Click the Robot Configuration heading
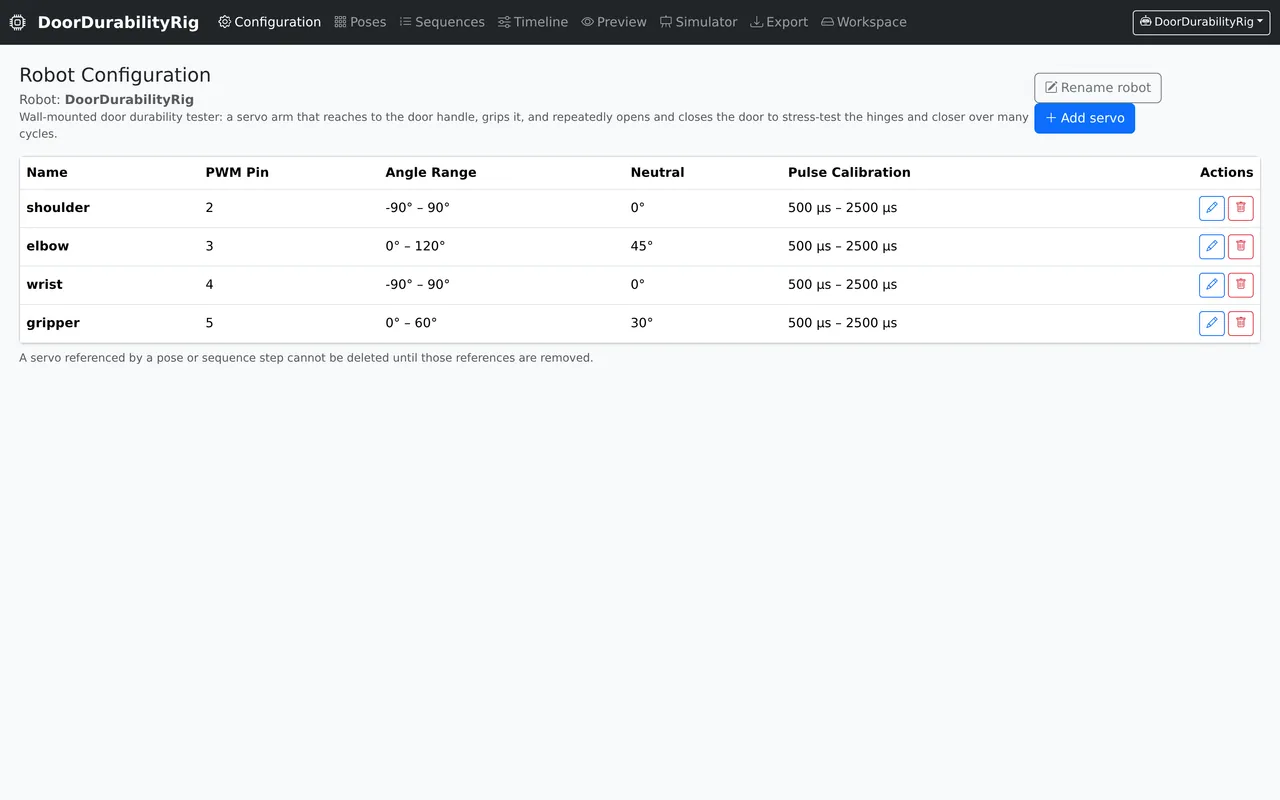Viewport: 1280px width, 800px height. pos(115,75)
